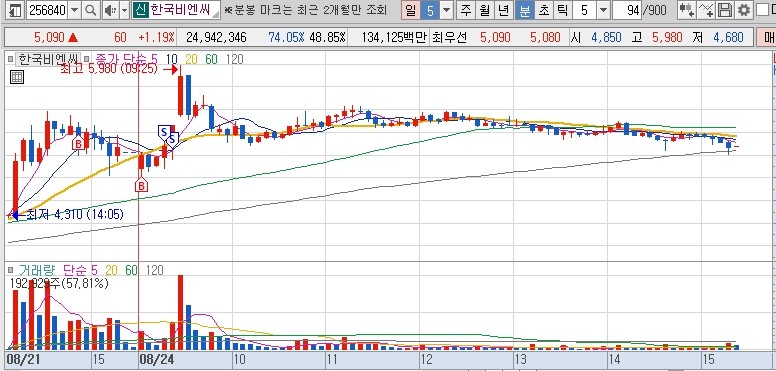The image size is (776, 371).
Task: Expand the minute interval 5 dropdown
Action: (x=603, y=10)
